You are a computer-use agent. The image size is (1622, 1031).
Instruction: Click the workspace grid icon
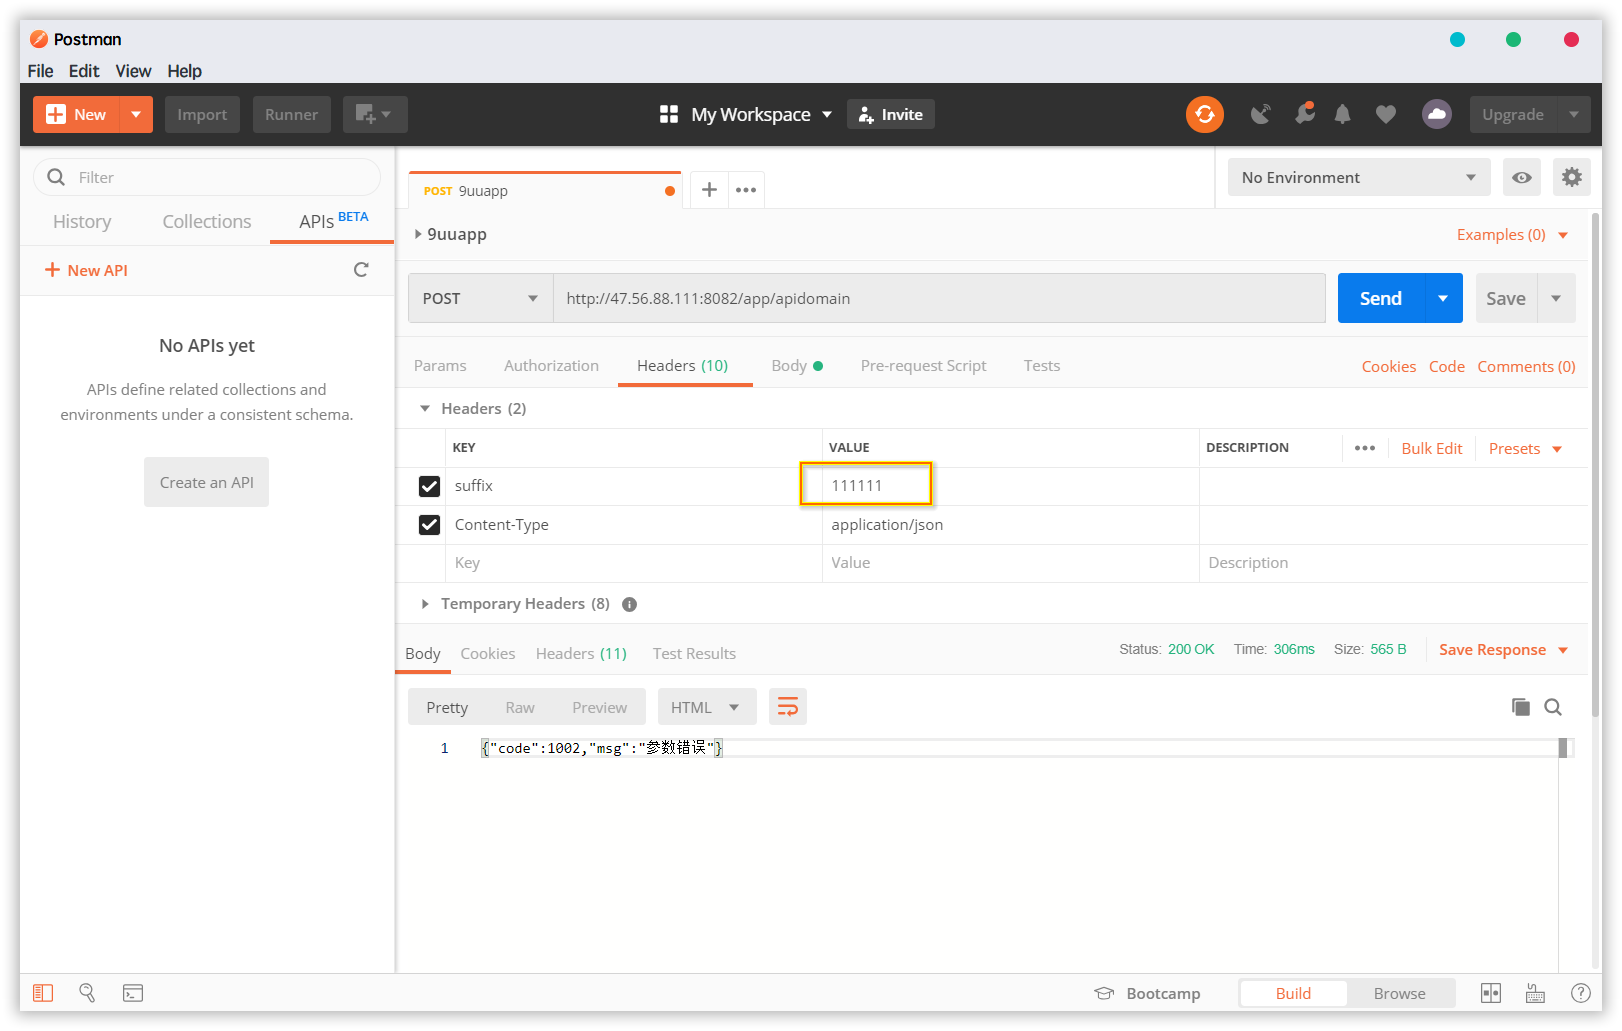point(669,114)
